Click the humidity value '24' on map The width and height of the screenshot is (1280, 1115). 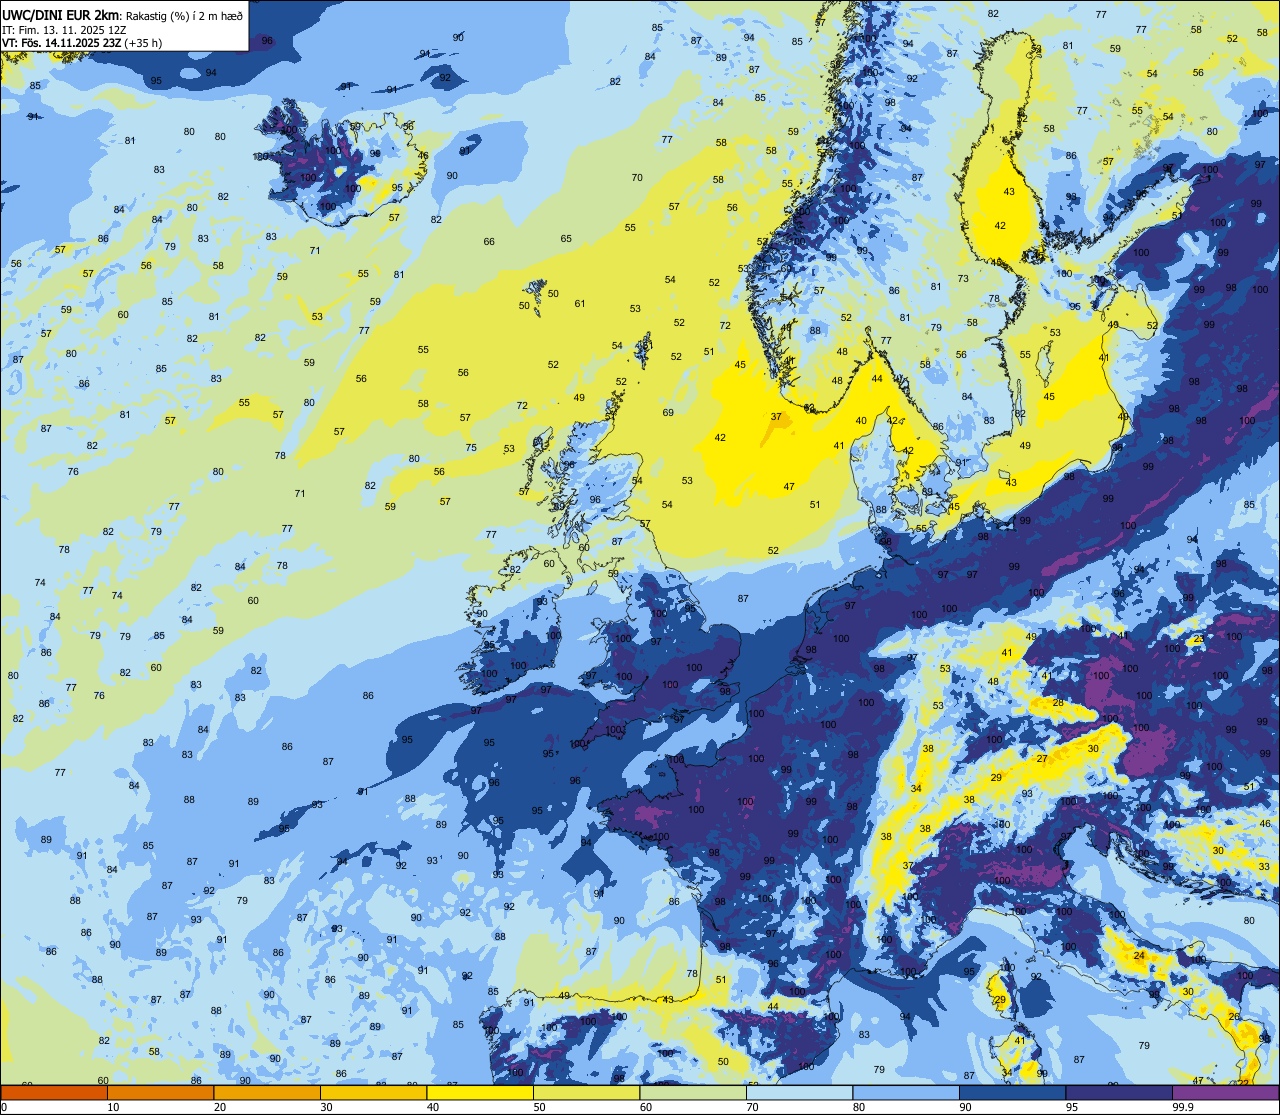coord(1139,956)
